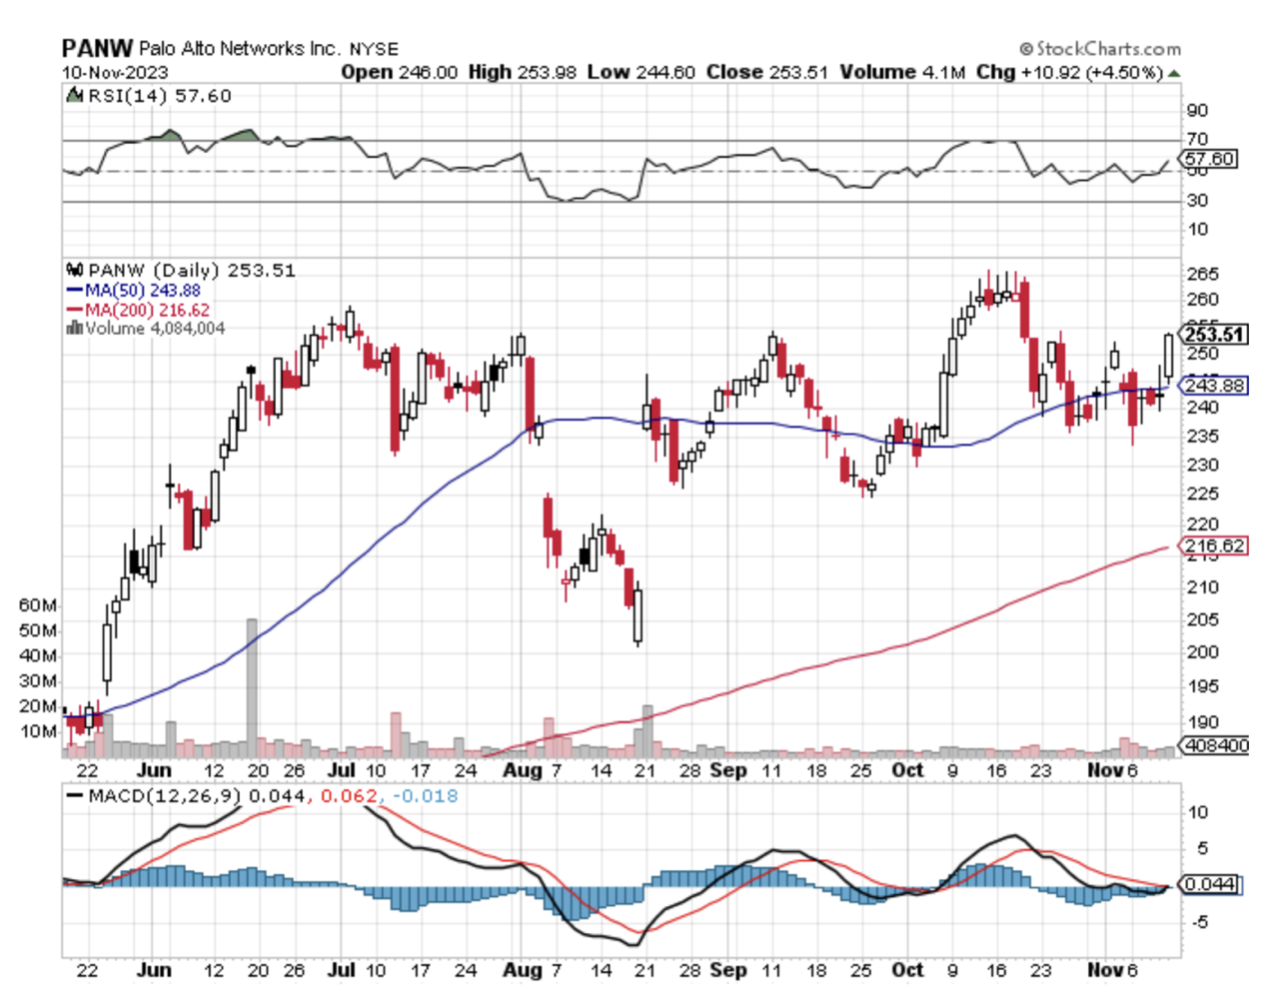Click the 70 label on the RSI axis
This screenshot has height=1008, width=1270.
coord(1197,139)
